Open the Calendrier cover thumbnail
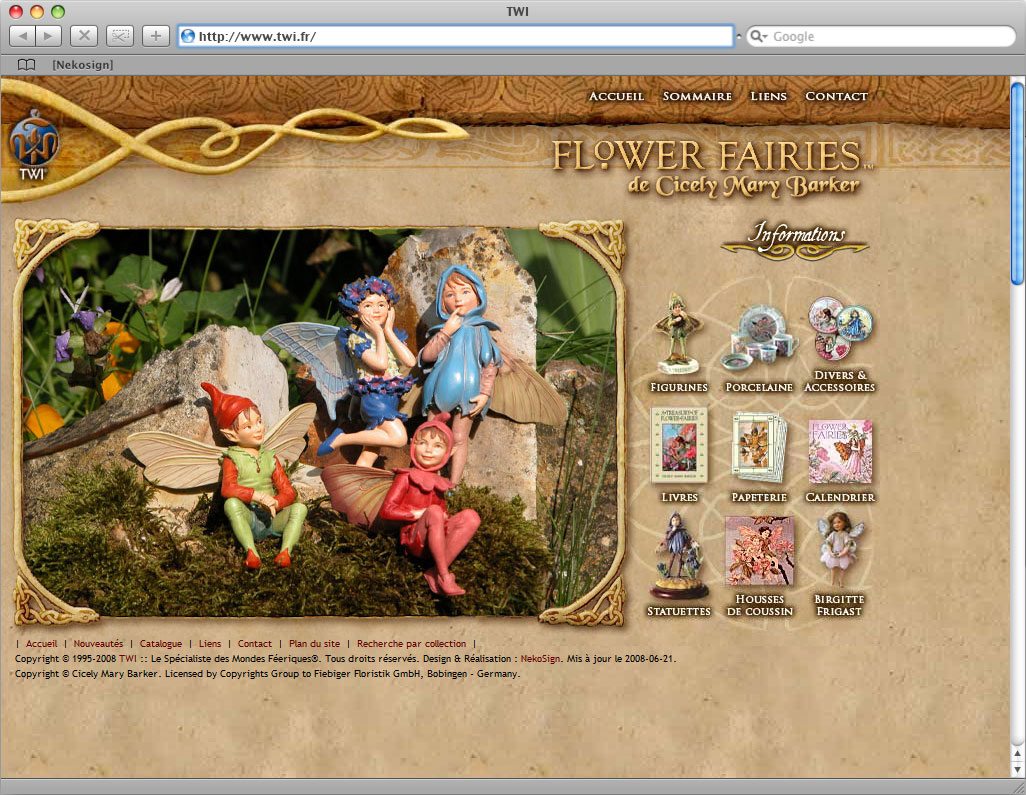 (x=840, y=451)
